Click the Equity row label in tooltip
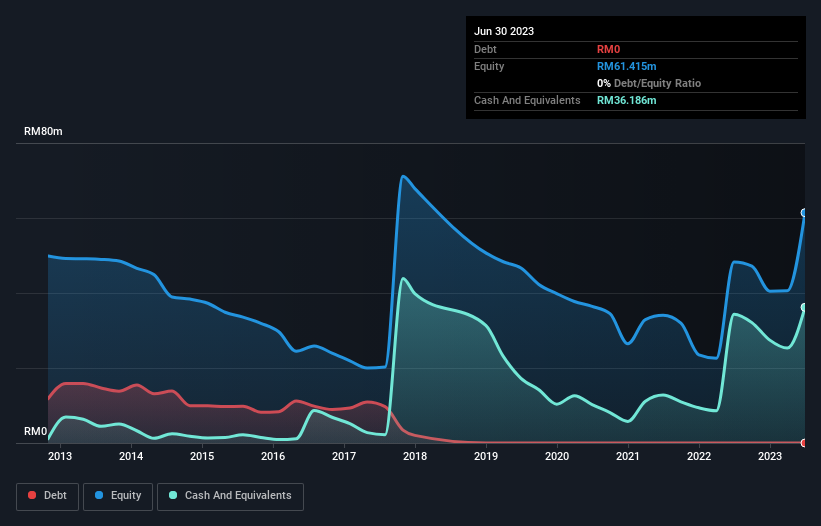The width and height of the screenshot is (821, 526). 489,66
